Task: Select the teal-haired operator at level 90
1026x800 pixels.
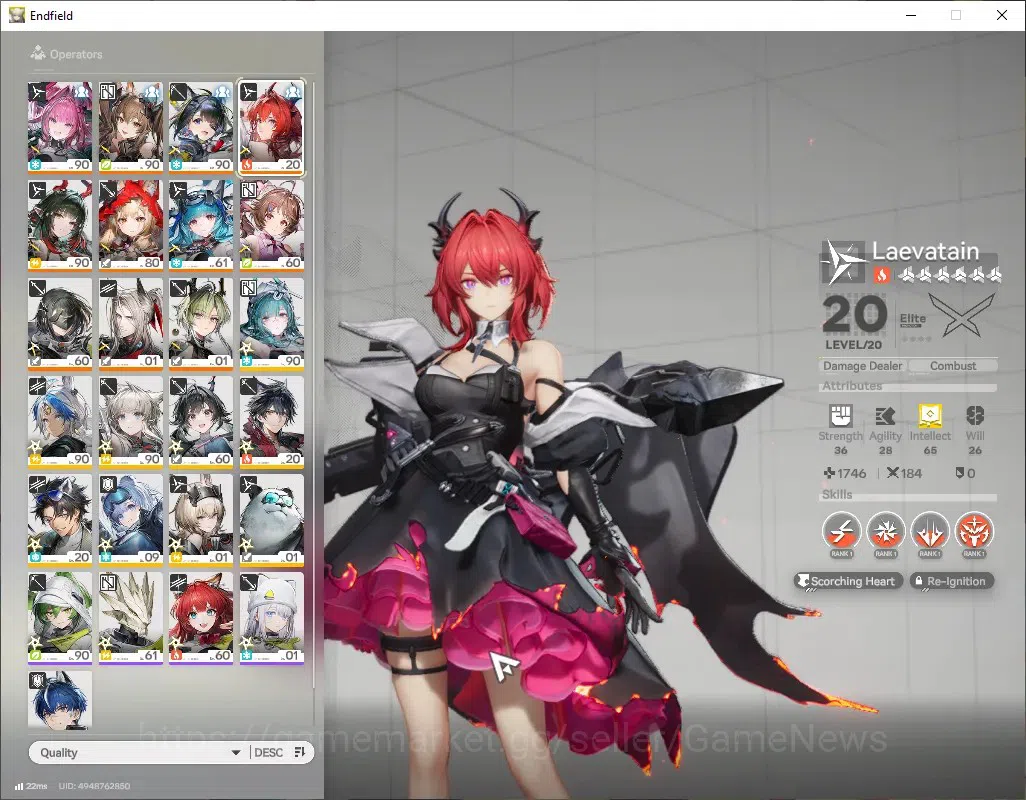Action: pos(272,323)
